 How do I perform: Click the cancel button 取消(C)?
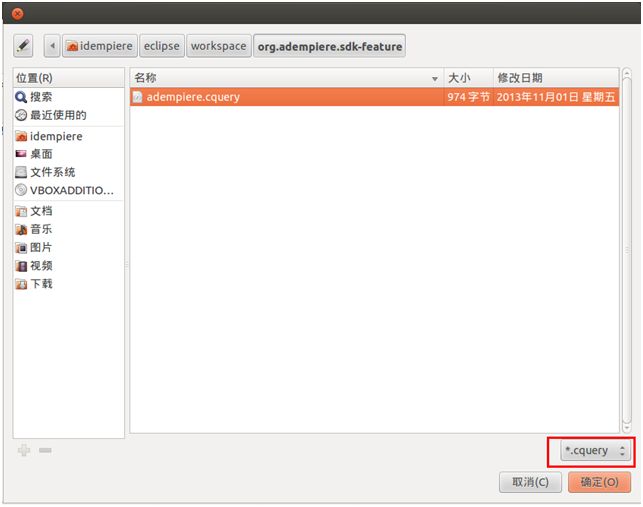[x=530, y=482]
